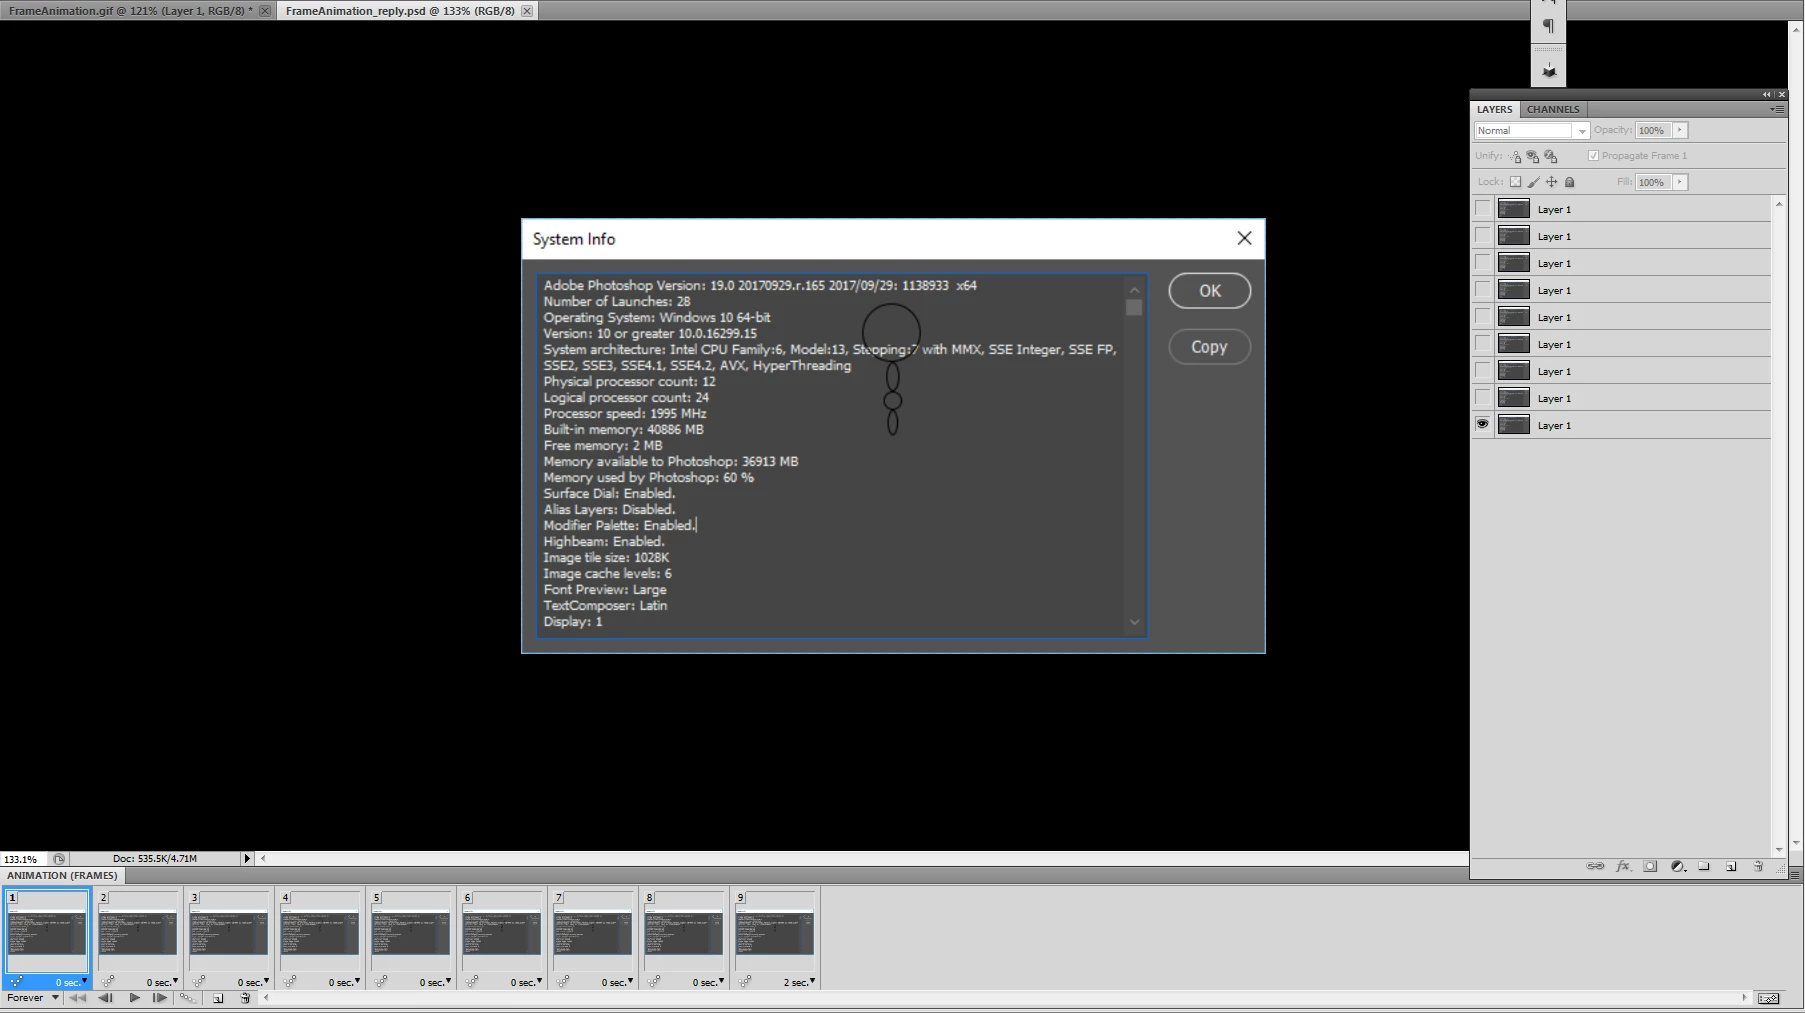1805x1013 pixels.
Task: Select FrameAnimation_reply.psd document tab
Action: 400,11
